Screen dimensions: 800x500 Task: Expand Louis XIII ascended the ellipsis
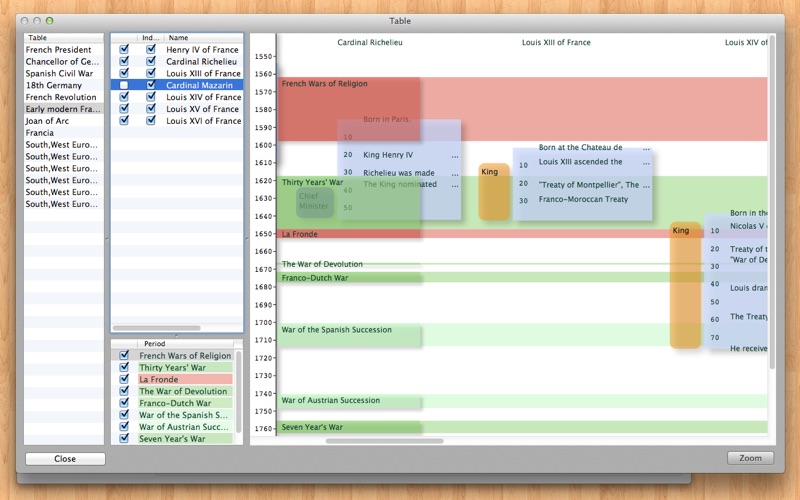(x=646, y=163)
